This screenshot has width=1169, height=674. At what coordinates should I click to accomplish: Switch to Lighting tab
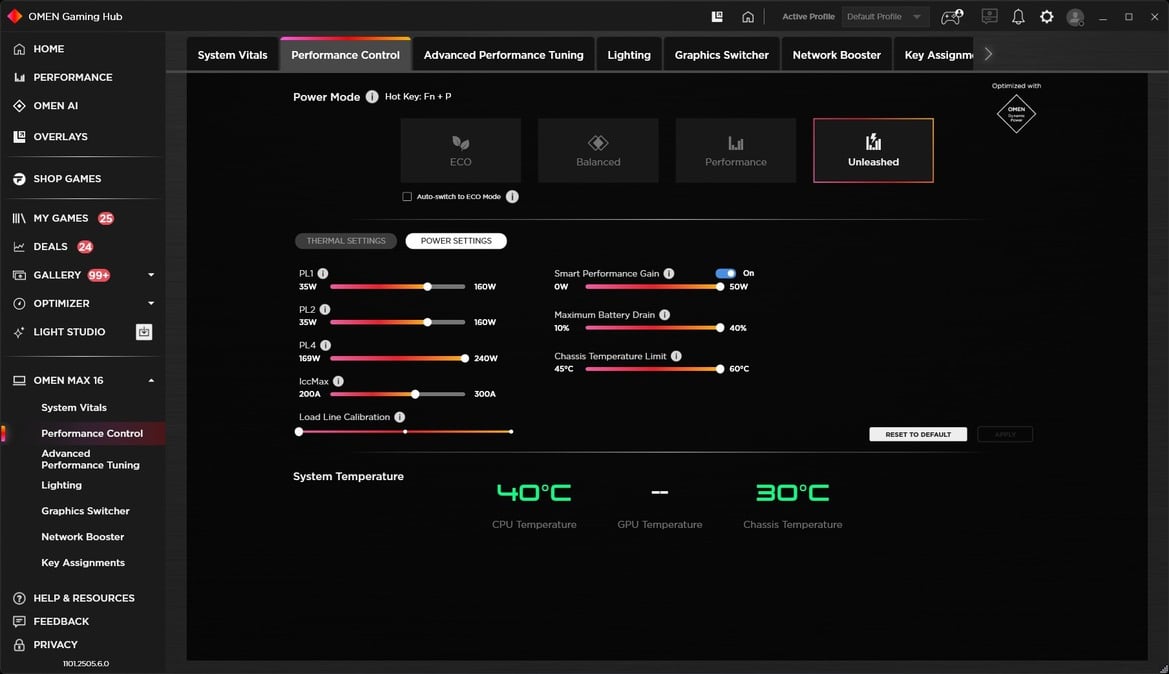click(x=628, y=55)
